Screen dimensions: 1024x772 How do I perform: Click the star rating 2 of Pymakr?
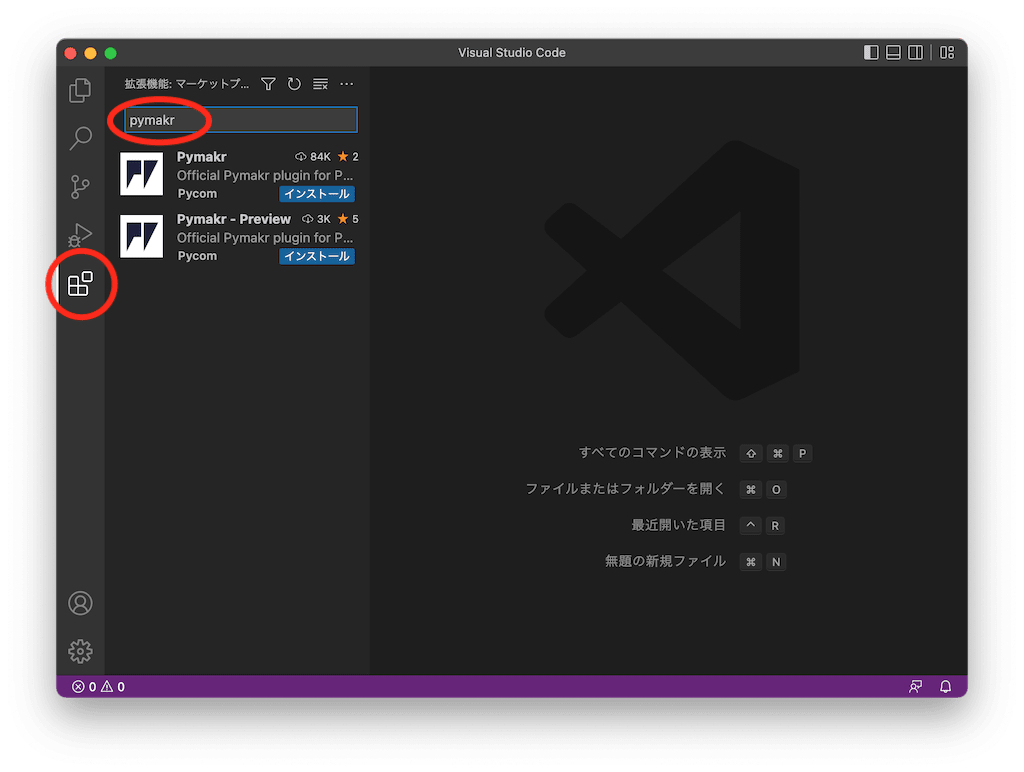point(348,157)
